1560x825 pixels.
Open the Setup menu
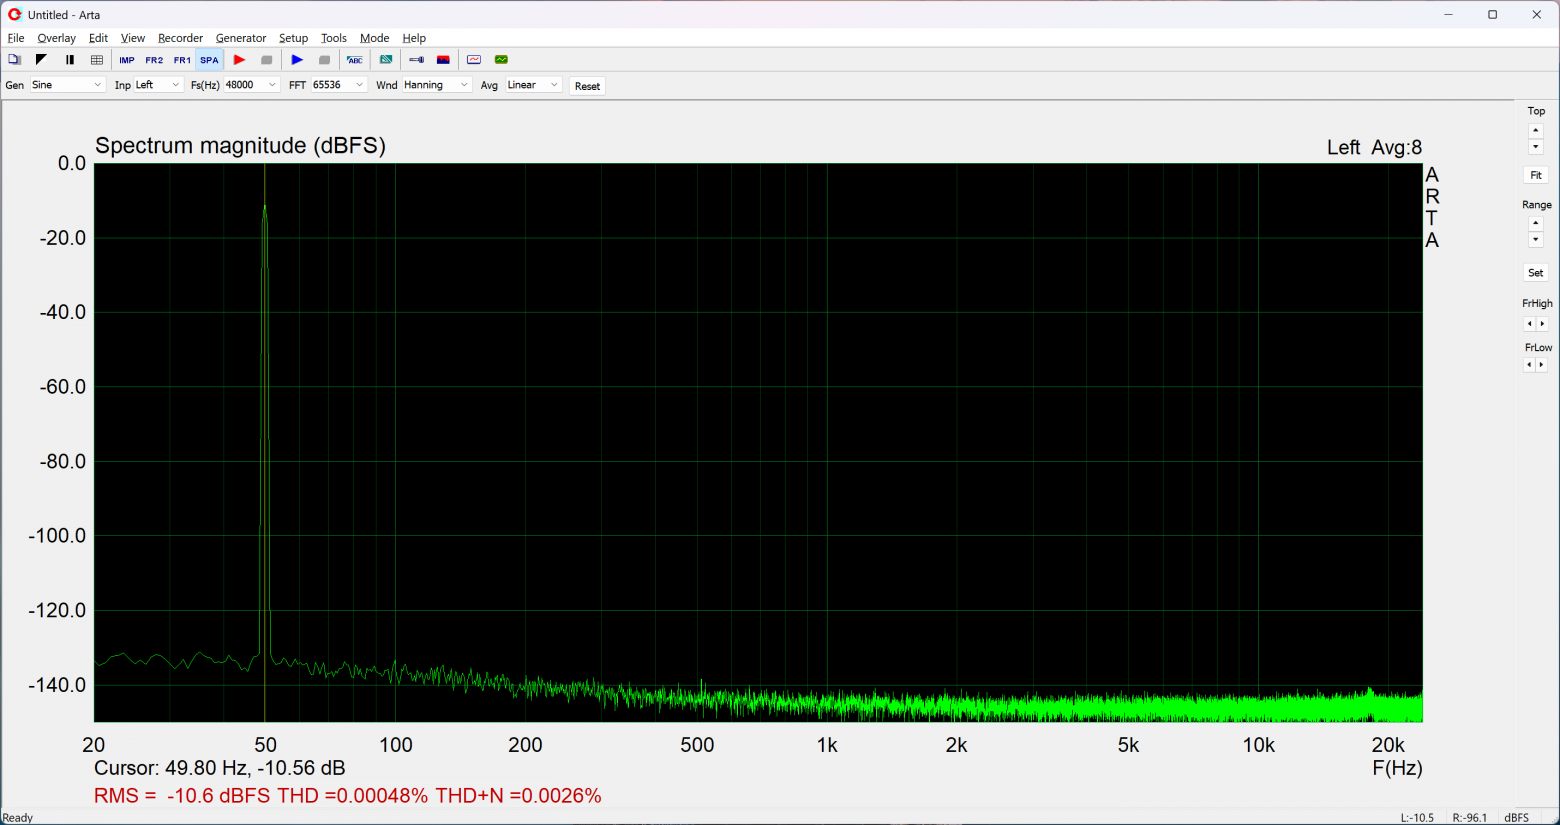click(293, 38)
